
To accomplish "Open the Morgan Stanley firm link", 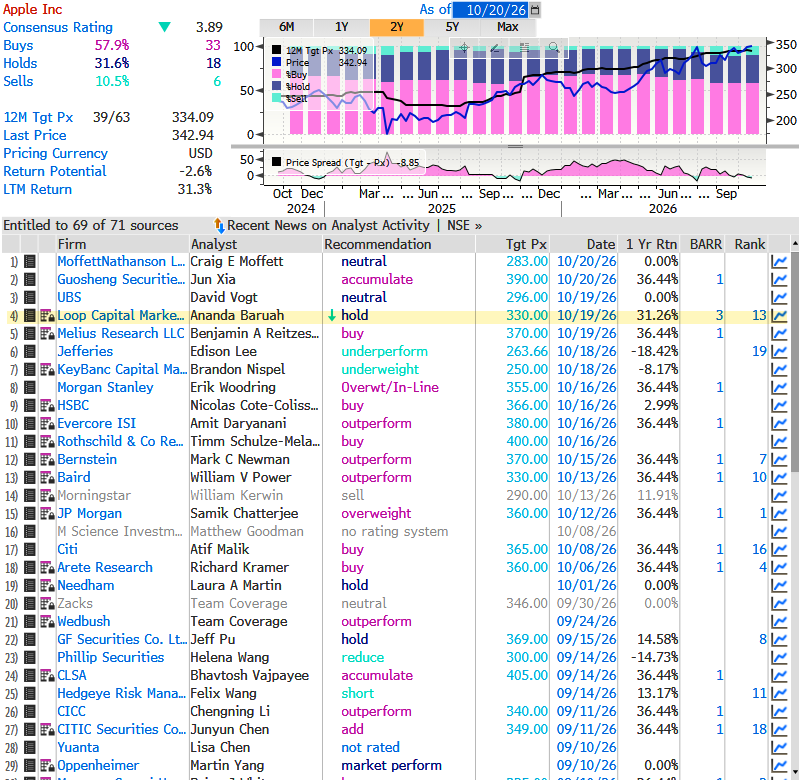I will (x=105, y=388).
